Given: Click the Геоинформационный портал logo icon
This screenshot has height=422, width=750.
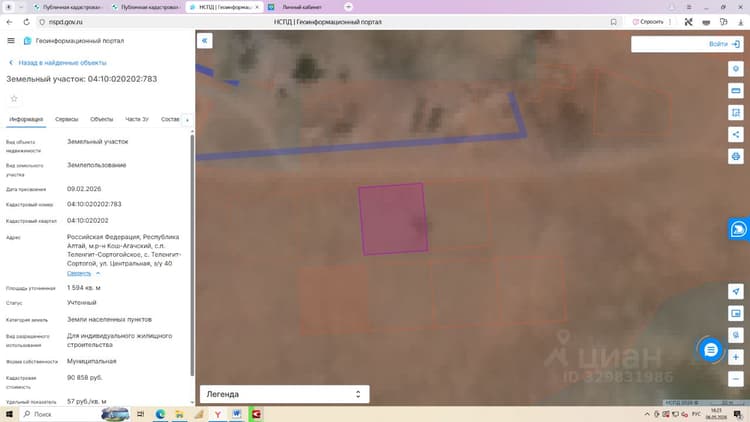Looking at the screenshot, I should [27, 41].
